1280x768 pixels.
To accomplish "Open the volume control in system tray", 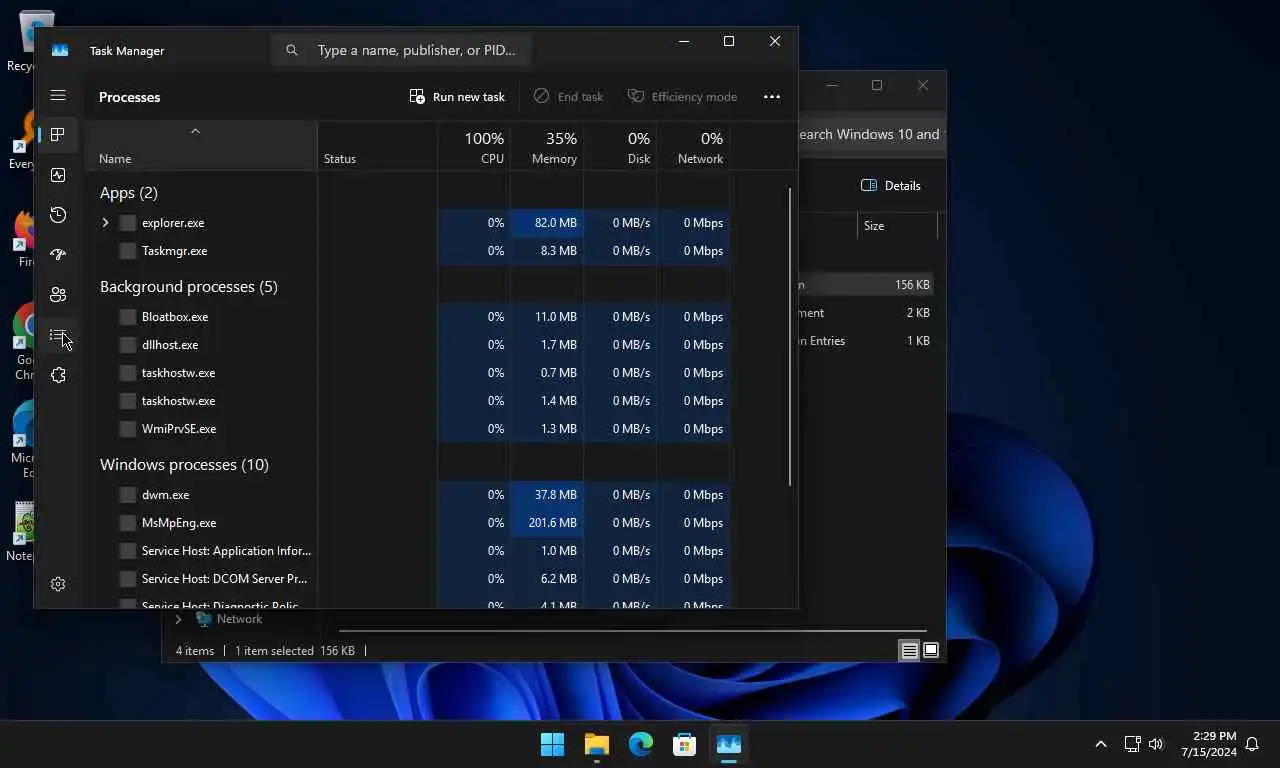I will pos(1156,744).
